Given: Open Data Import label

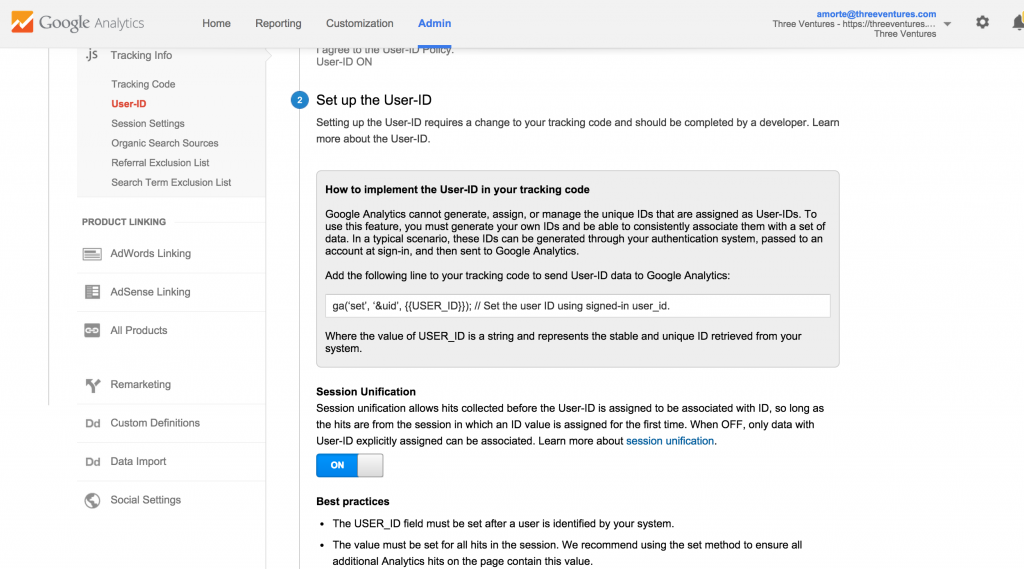Looking at the screenshot, I should 138,462.
